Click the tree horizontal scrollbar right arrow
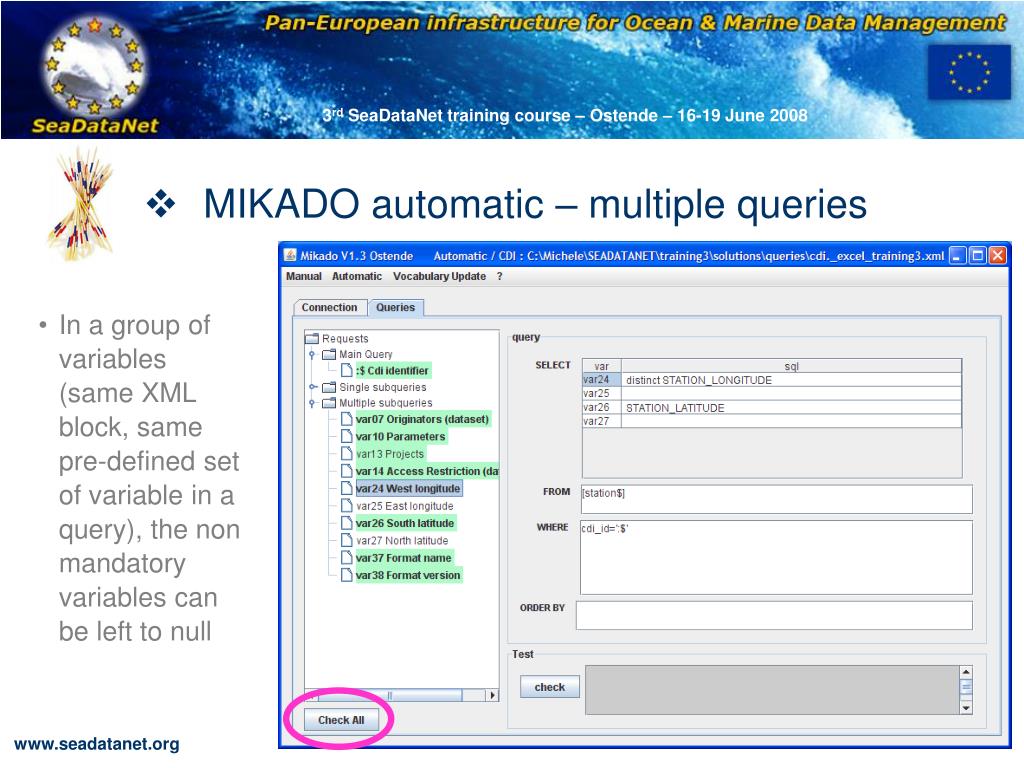Image resolution: width=1024 pixels, height=768 pixels. click(492, 696)
